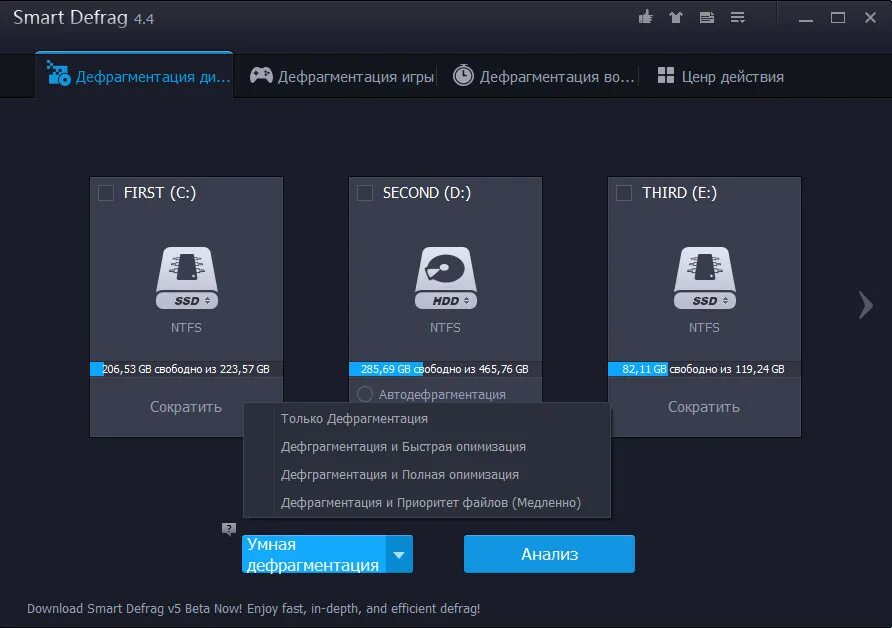Close the Smart Defrag window
Image resolution: width=892 pixels, height=628 pixels.
[870, 18]
